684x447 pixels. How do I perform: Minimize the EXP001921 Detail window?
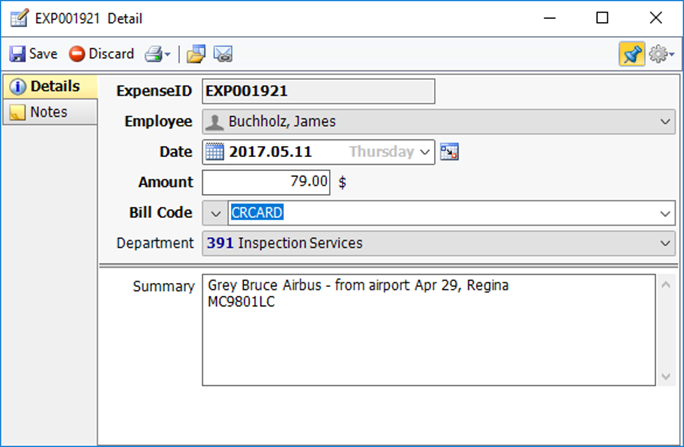(x=550, y=18)
